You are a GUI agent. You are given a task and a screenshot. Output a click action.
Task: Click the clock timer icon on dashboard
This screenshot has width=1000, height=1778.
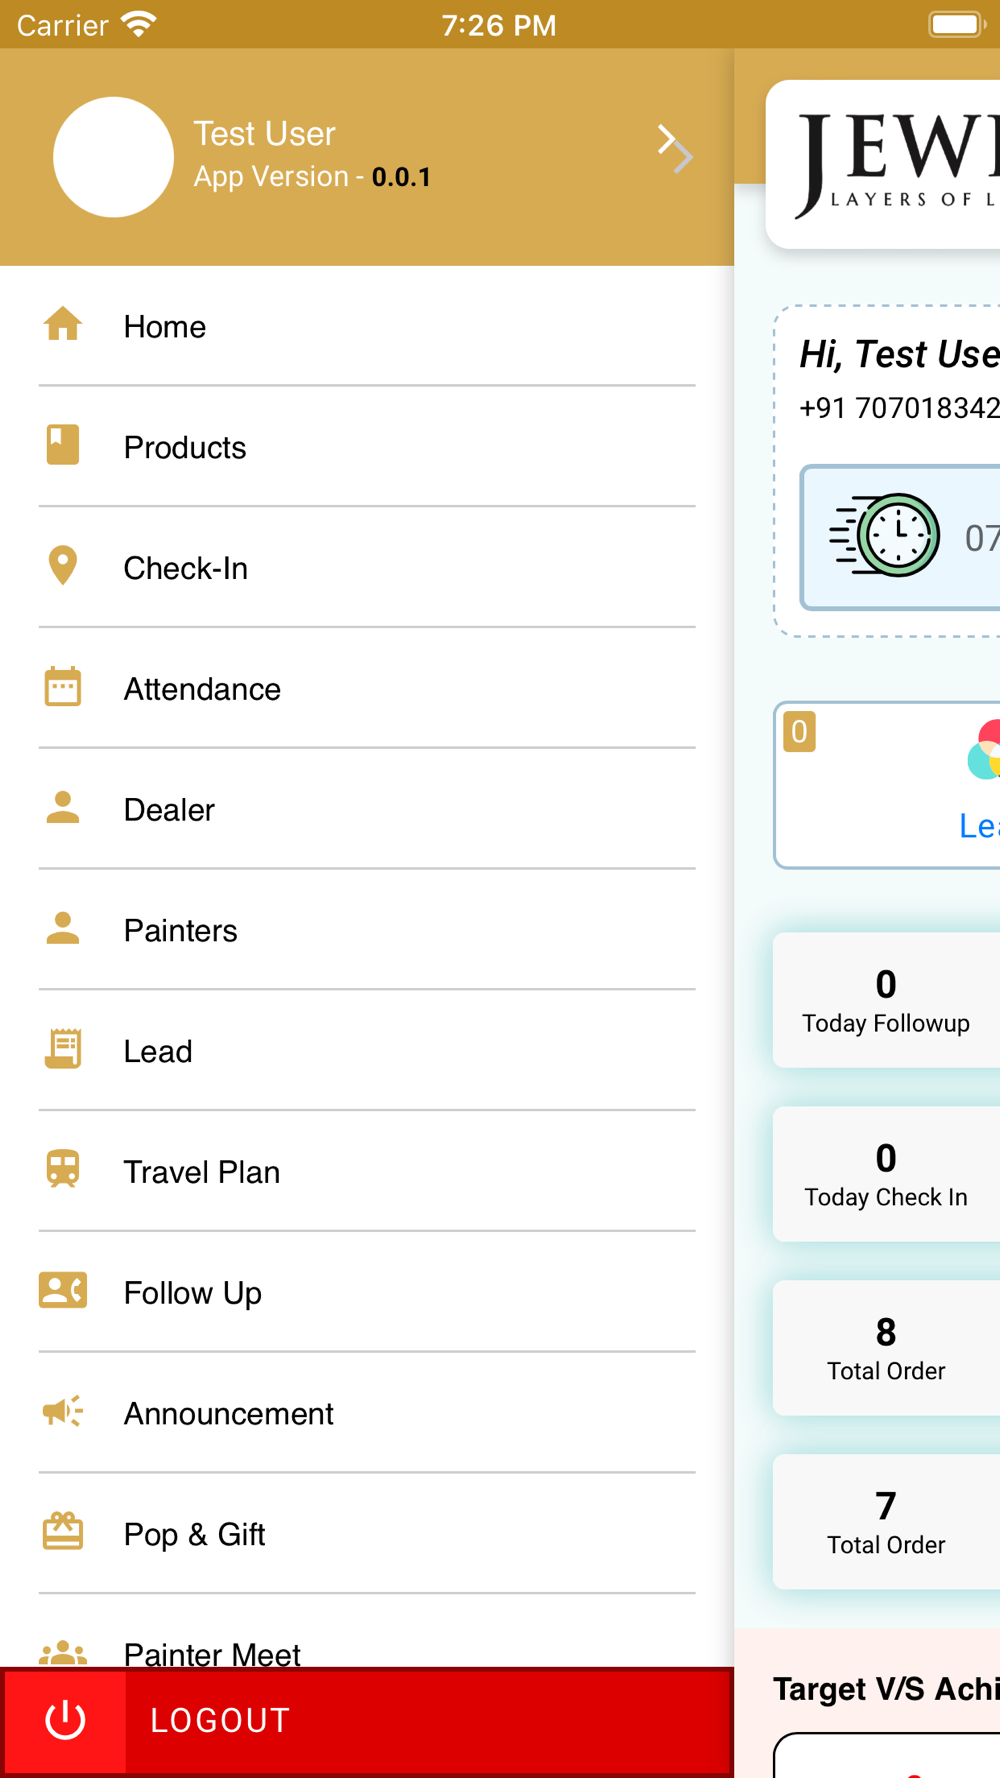click(x=886, y=536)
